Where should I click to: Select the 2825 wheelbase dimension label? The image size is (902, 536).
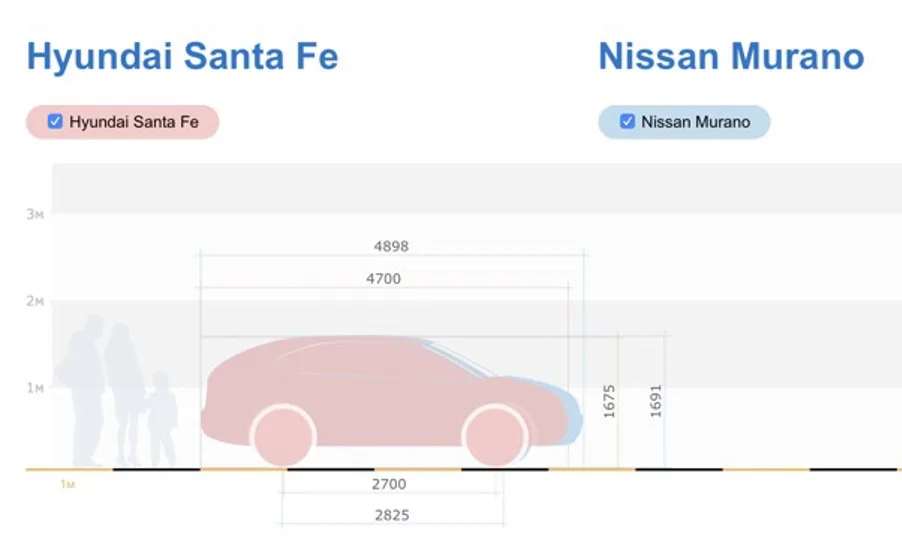(391, 516)
